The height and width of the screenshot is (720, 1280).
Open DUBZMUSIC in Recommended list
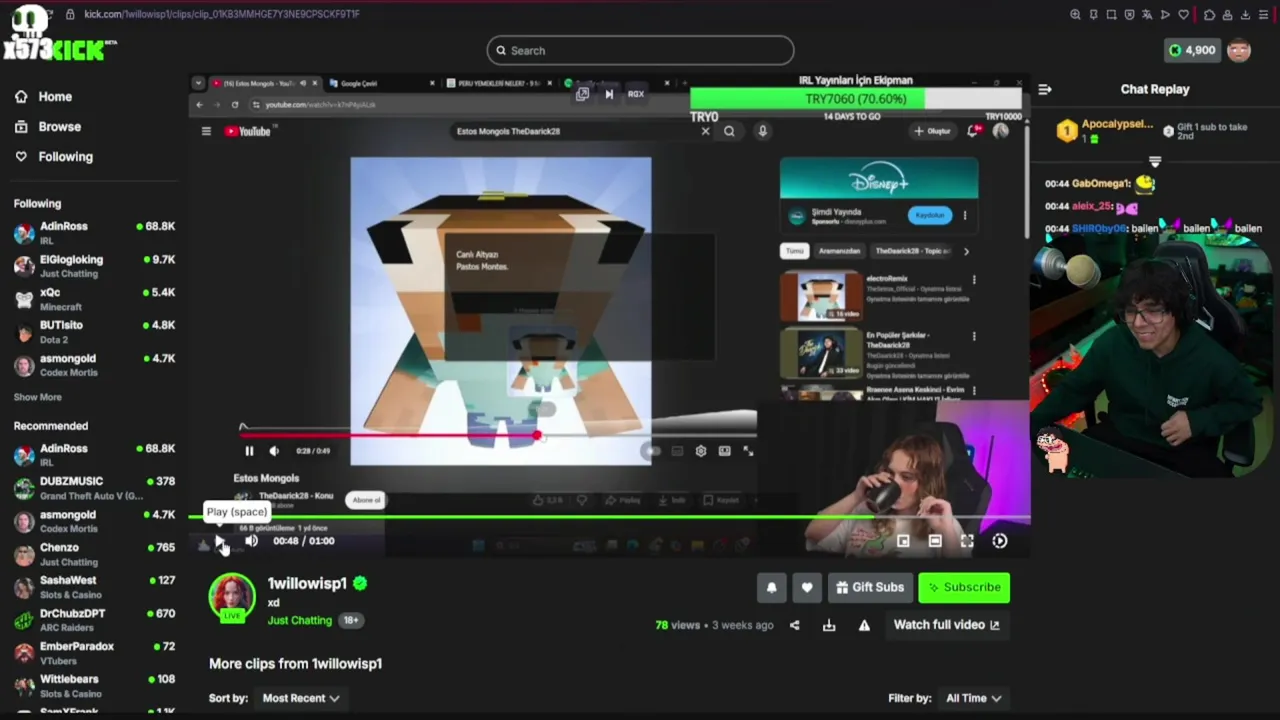(94, 488)
